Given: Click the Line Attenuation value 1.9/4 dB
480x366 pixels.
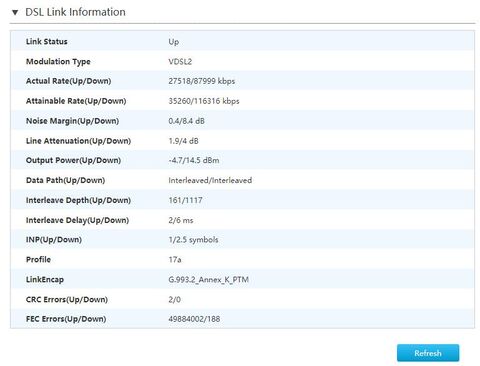Looking at the screenshot, I should tap(183, 141).
